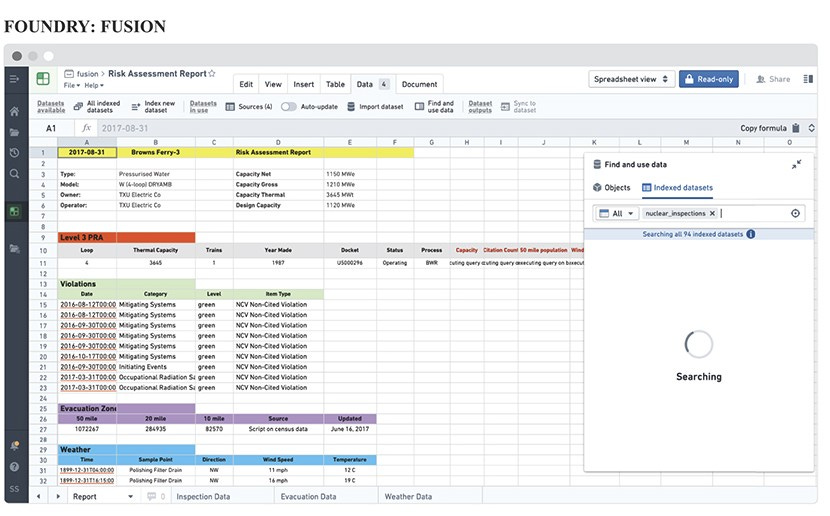The height and width of the screenshot is (516, 830).
Task: Open the Evacuation Data sheet tab
Action: pyautogui.click(x=308, y=496)
